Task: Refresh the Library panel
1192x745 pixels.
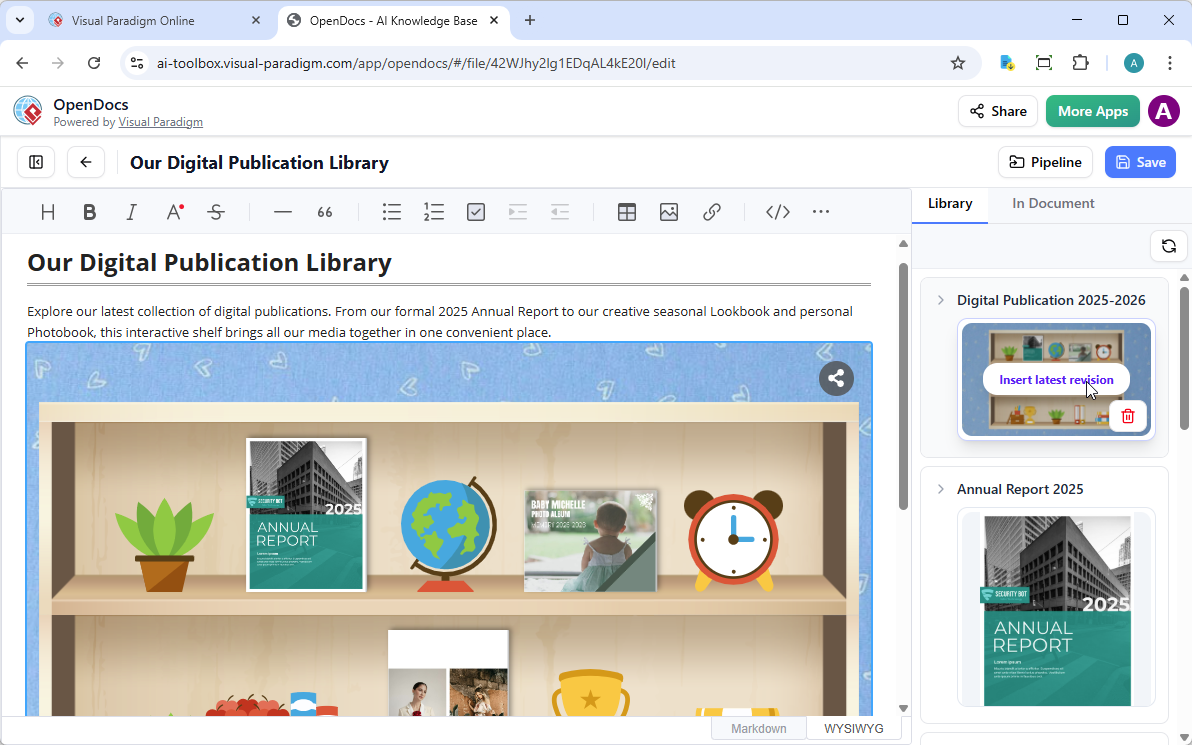Action: tap(1168, 245)
